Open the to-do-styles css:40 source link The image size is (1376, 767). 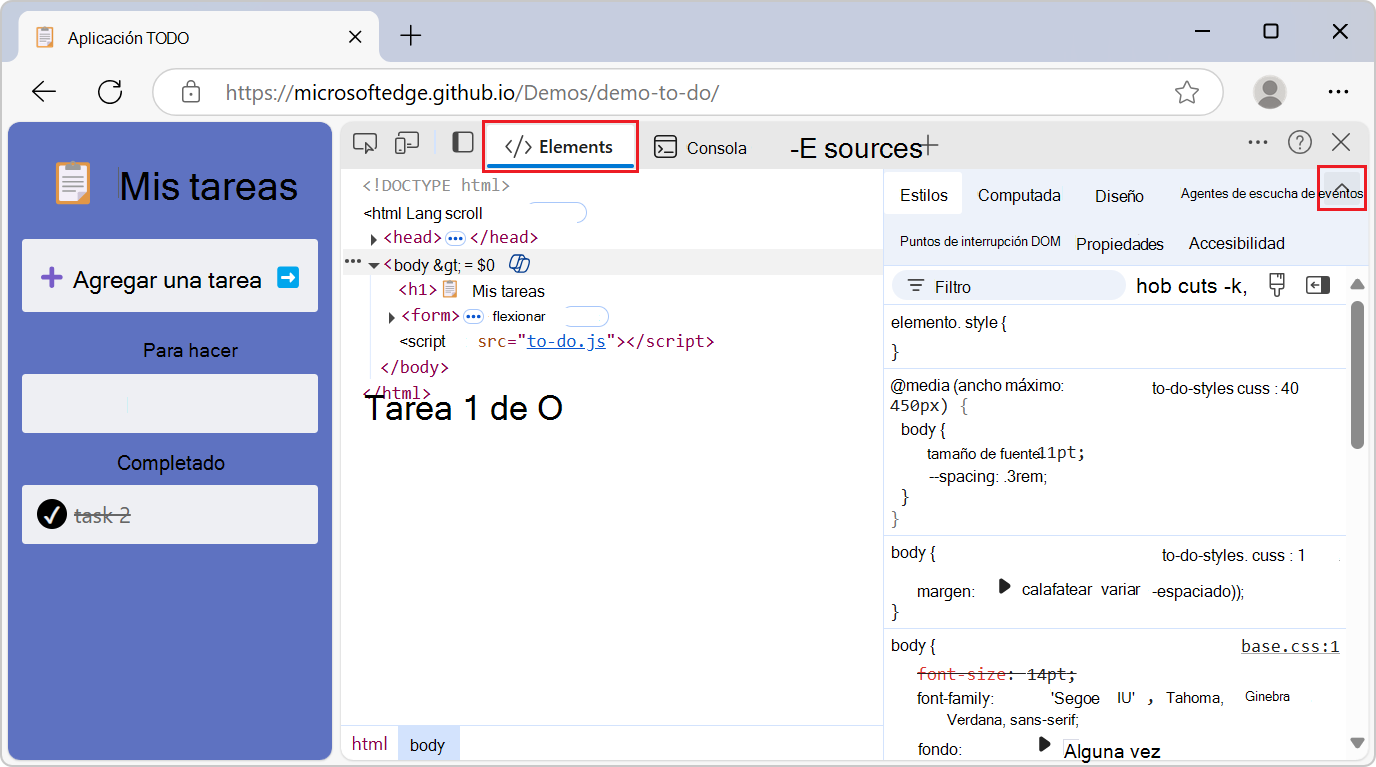point(1225,388)
